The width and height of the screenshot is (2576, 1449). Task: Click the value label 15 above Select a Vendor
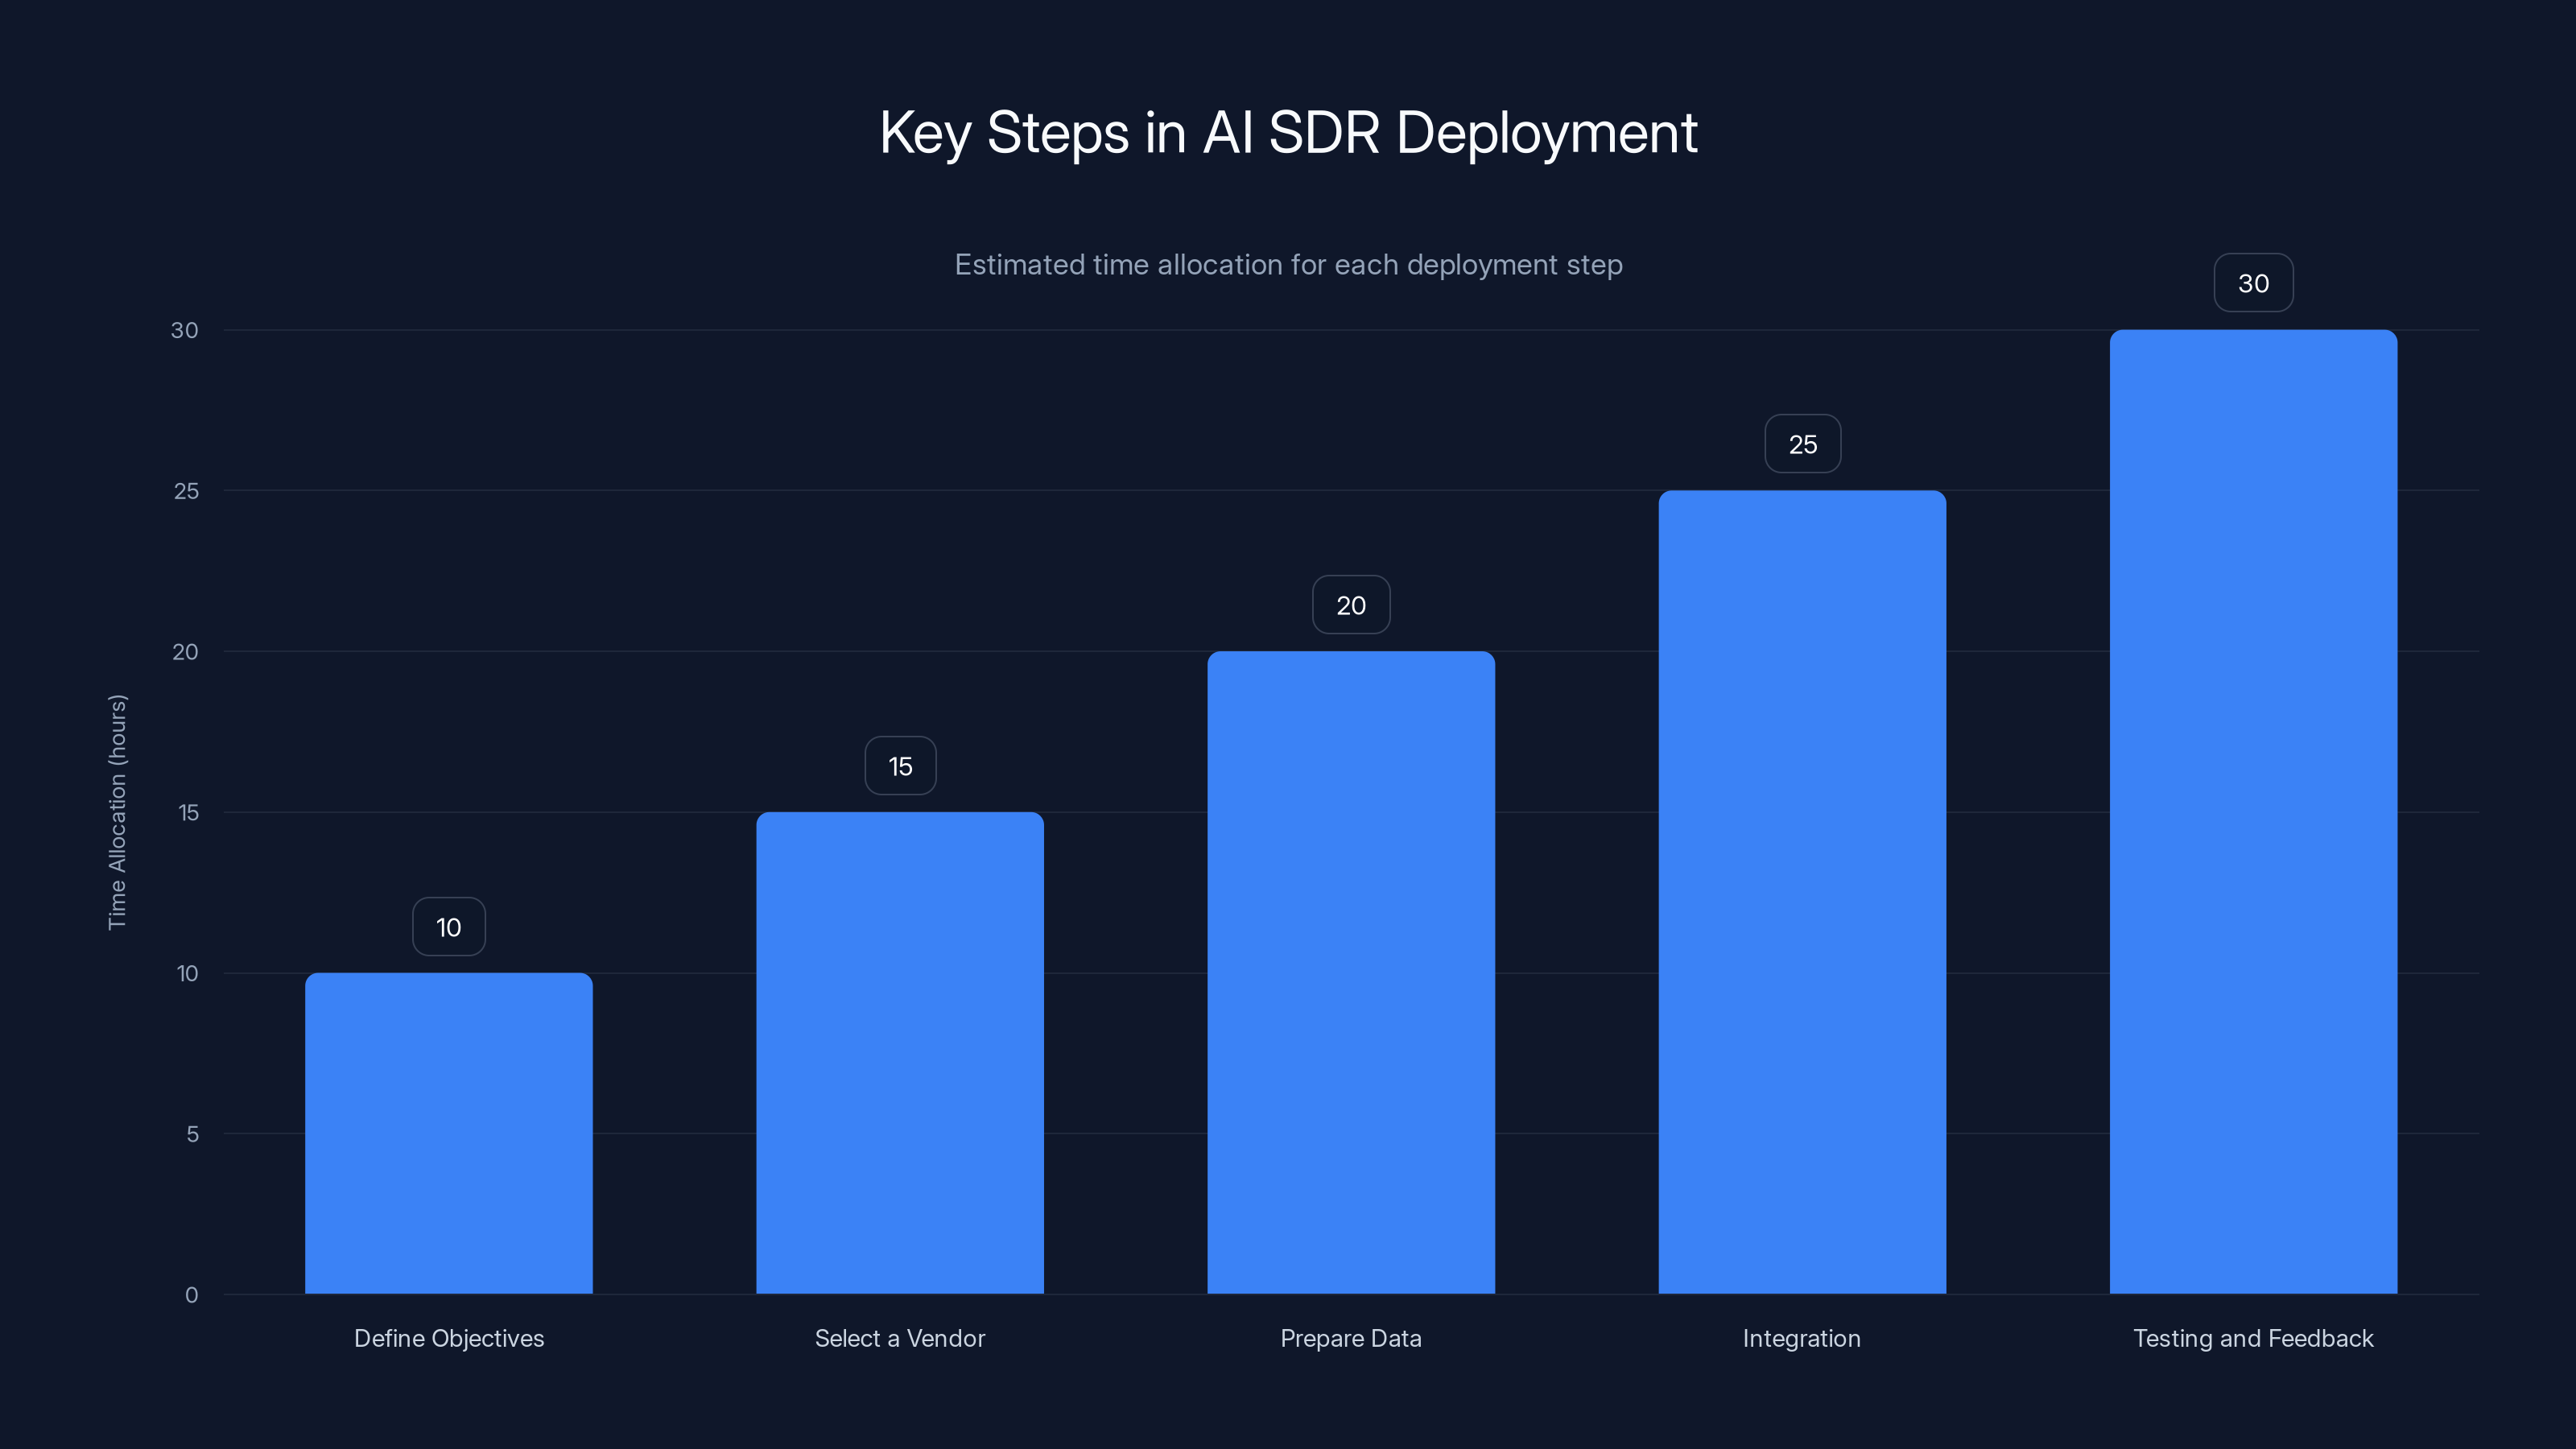click(900, 766)
